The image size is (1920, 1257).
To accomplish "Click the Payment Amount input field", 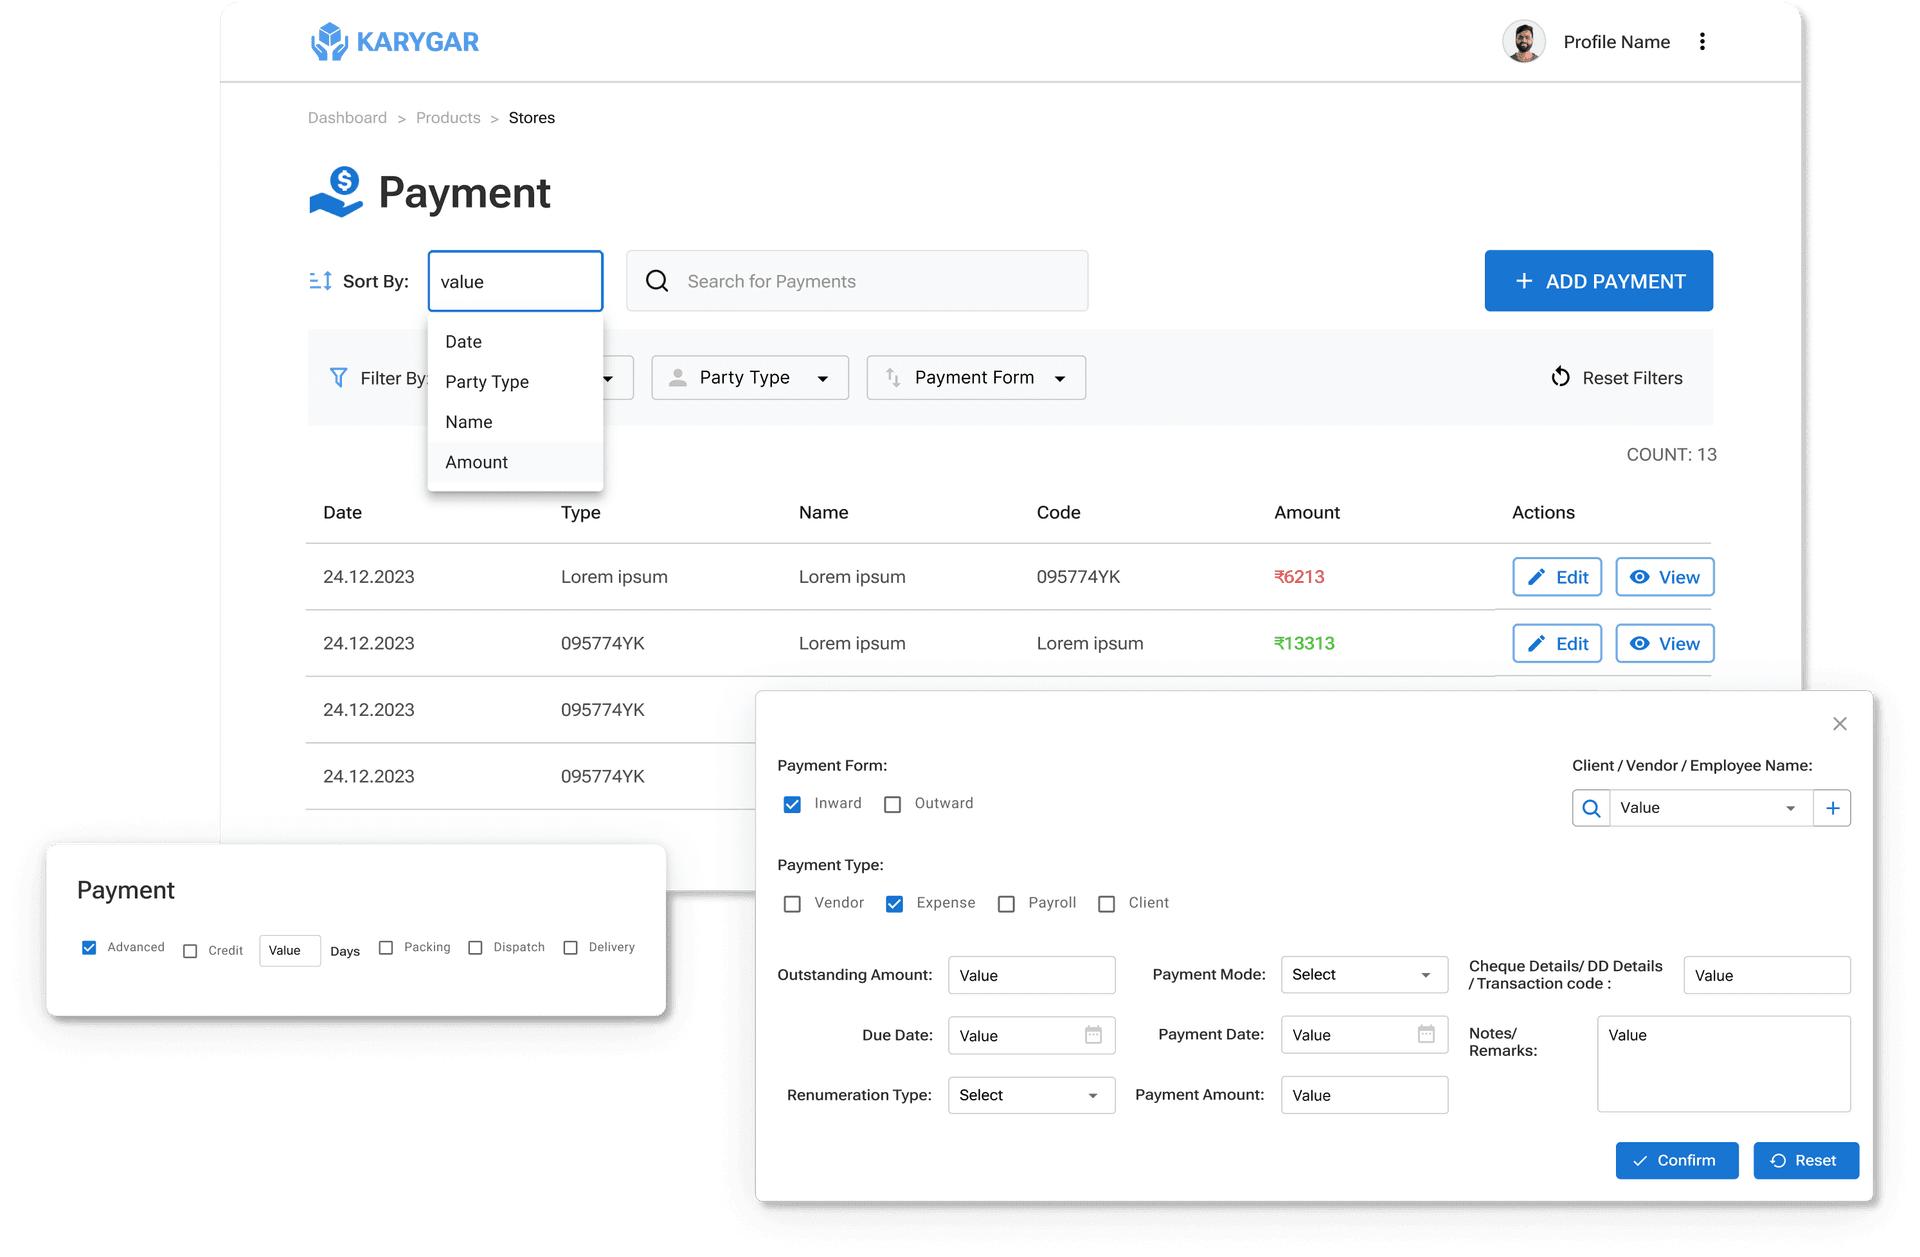I will click(1364, 1095).
